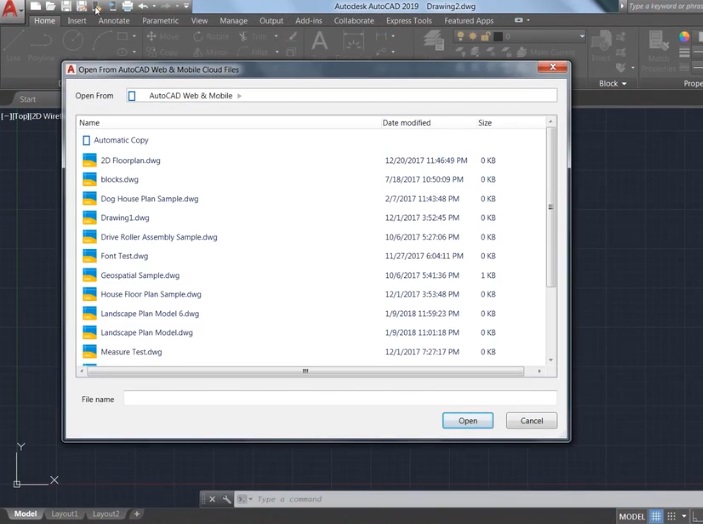Click the customize wrench icon on command line
This screenshot has height=524, width=703.
(x=226, y=499)
